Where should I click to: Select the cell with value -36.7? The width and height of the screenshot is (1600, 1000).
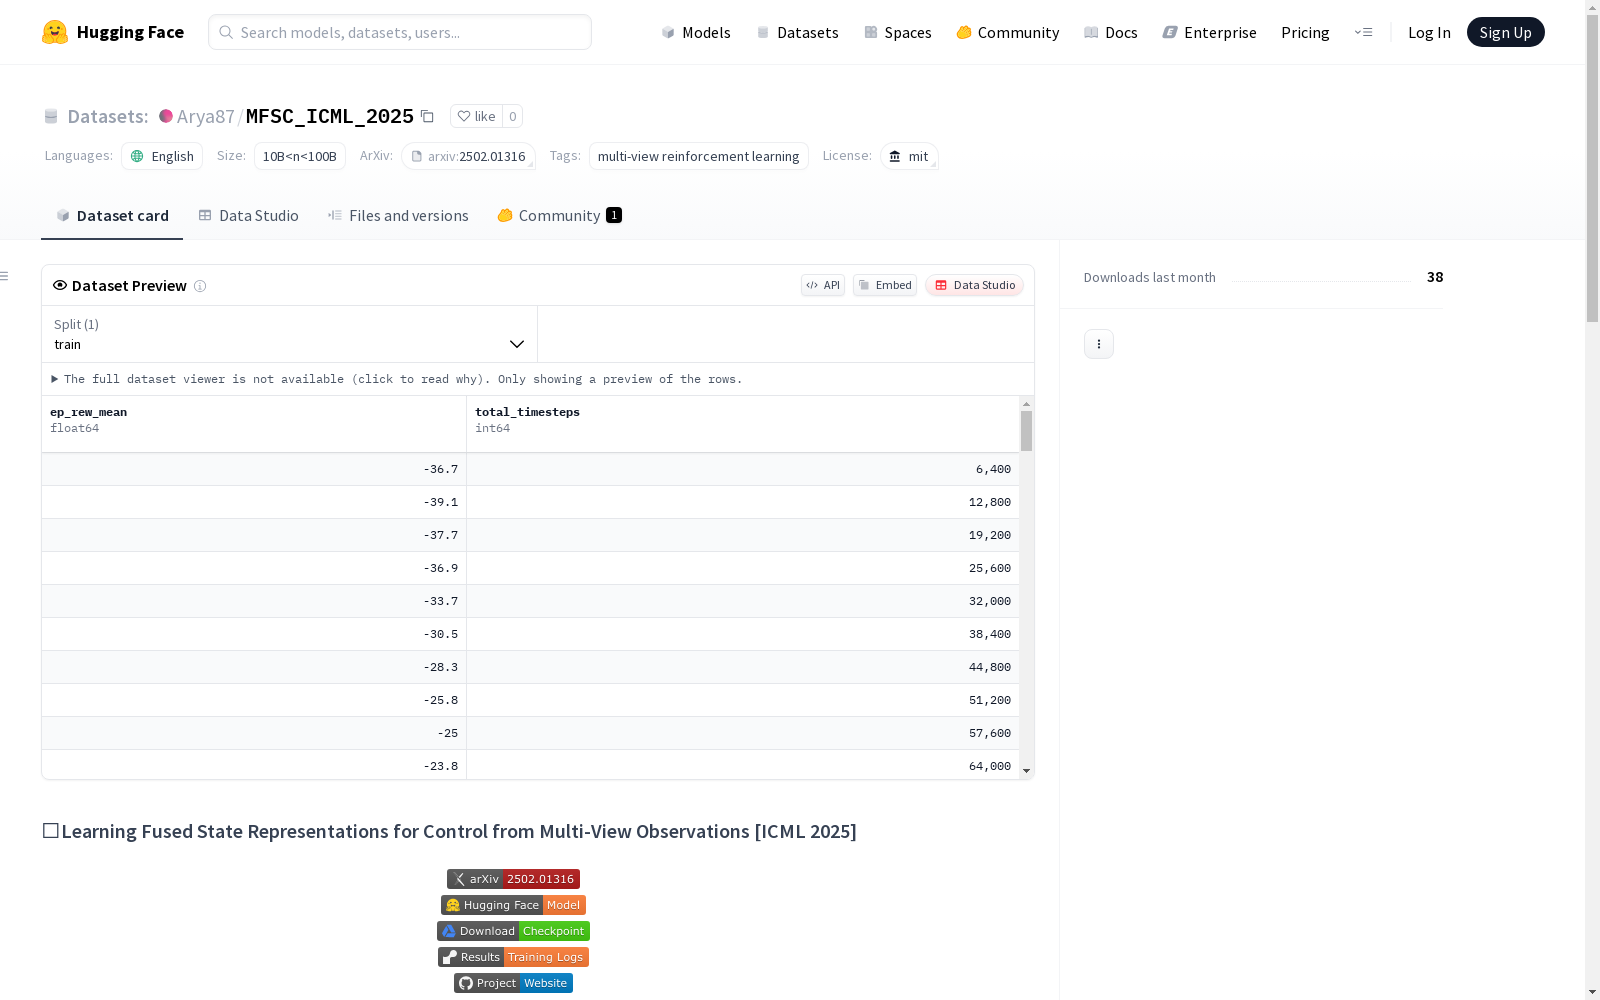[254, 469]
